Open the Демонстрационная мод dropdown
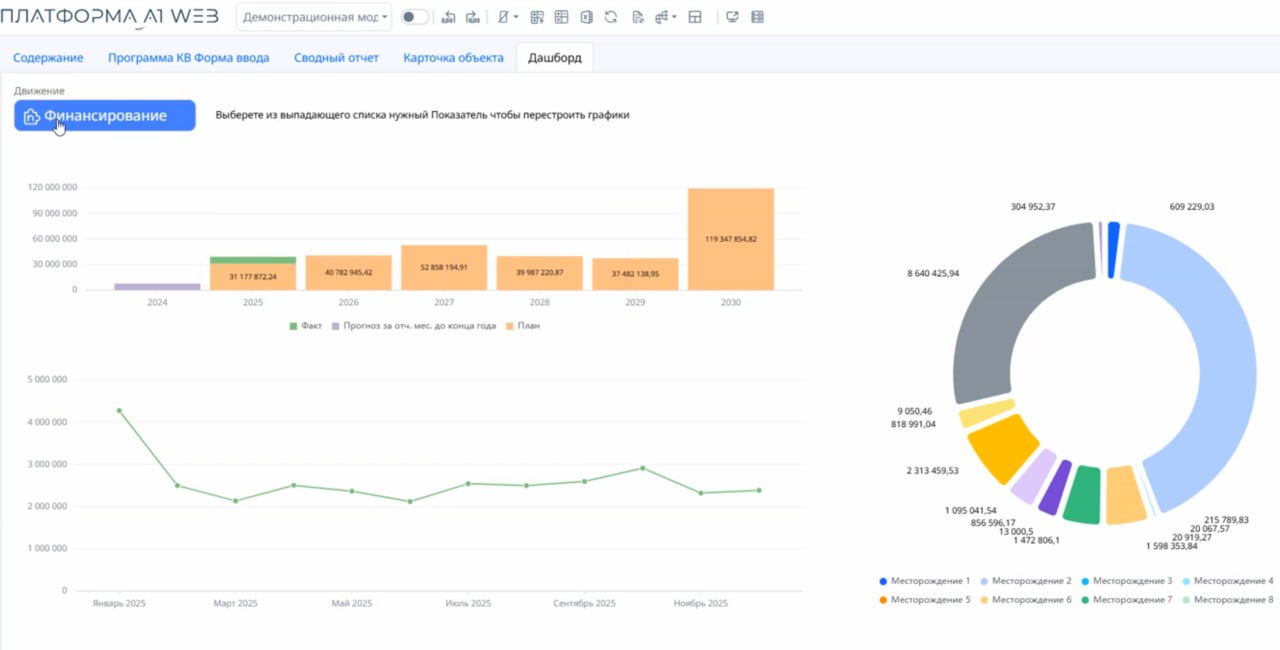Image resolution: width=1280 pixels, height=650 pixels. click(x=314, y=17)
